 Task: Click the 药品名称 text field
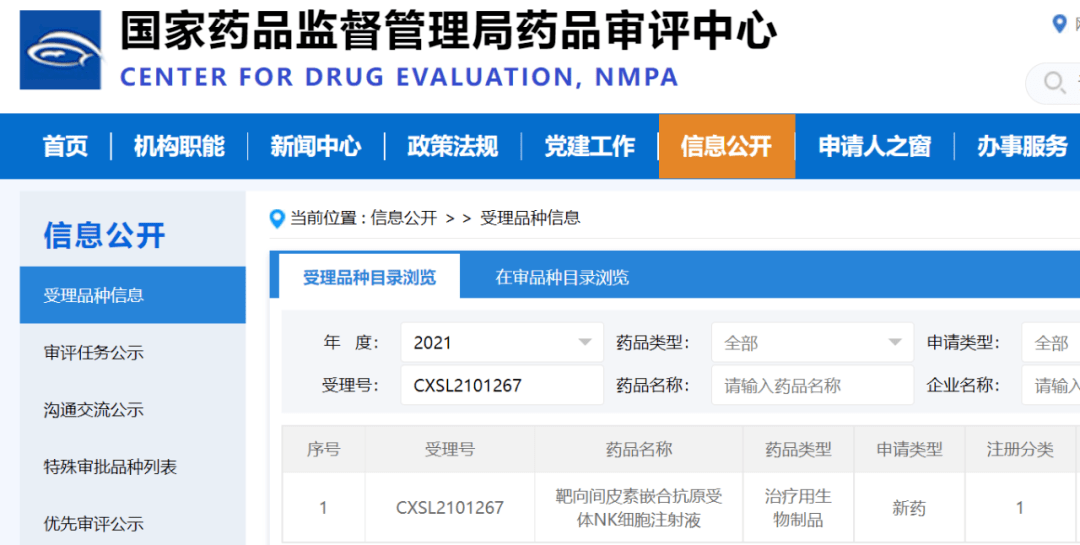[x=811, y=385]
